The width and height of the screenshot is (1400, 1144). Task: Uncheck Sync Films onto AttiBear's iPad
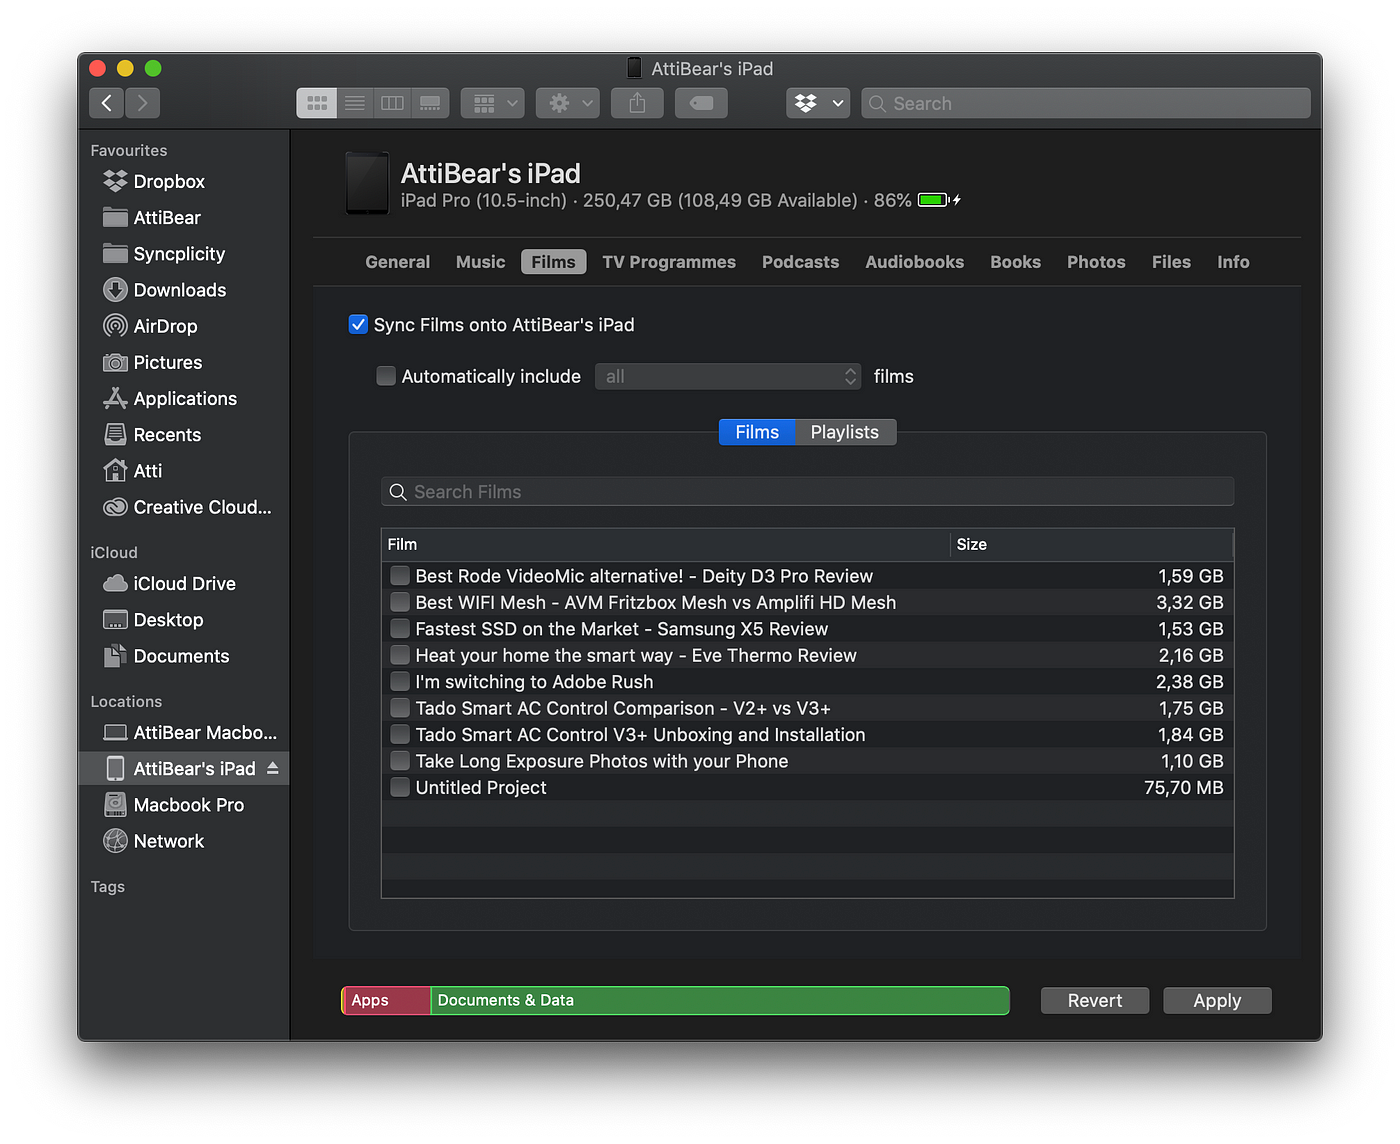358,324
